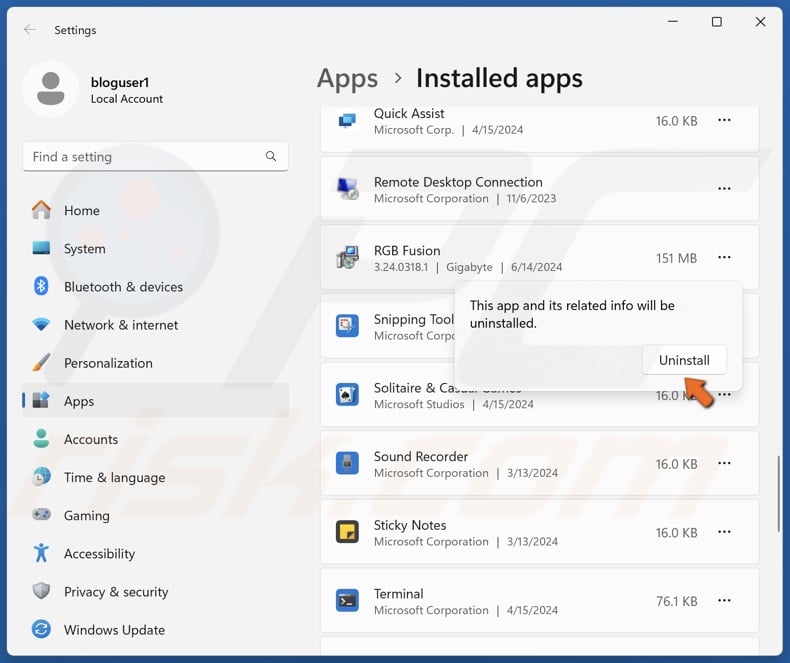Click the Sound Recorder app name

click(421, 456)
